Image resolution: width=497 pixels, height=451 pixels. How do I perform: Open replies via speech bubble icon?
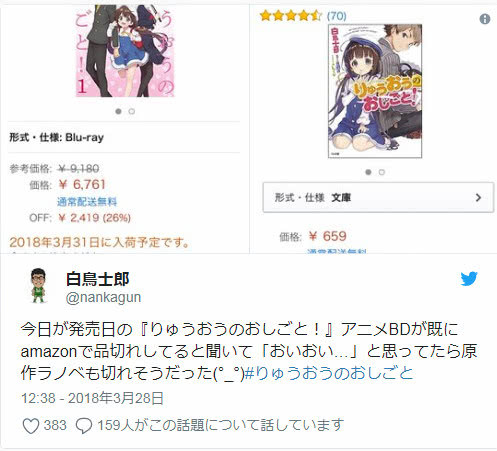[84, 426]
